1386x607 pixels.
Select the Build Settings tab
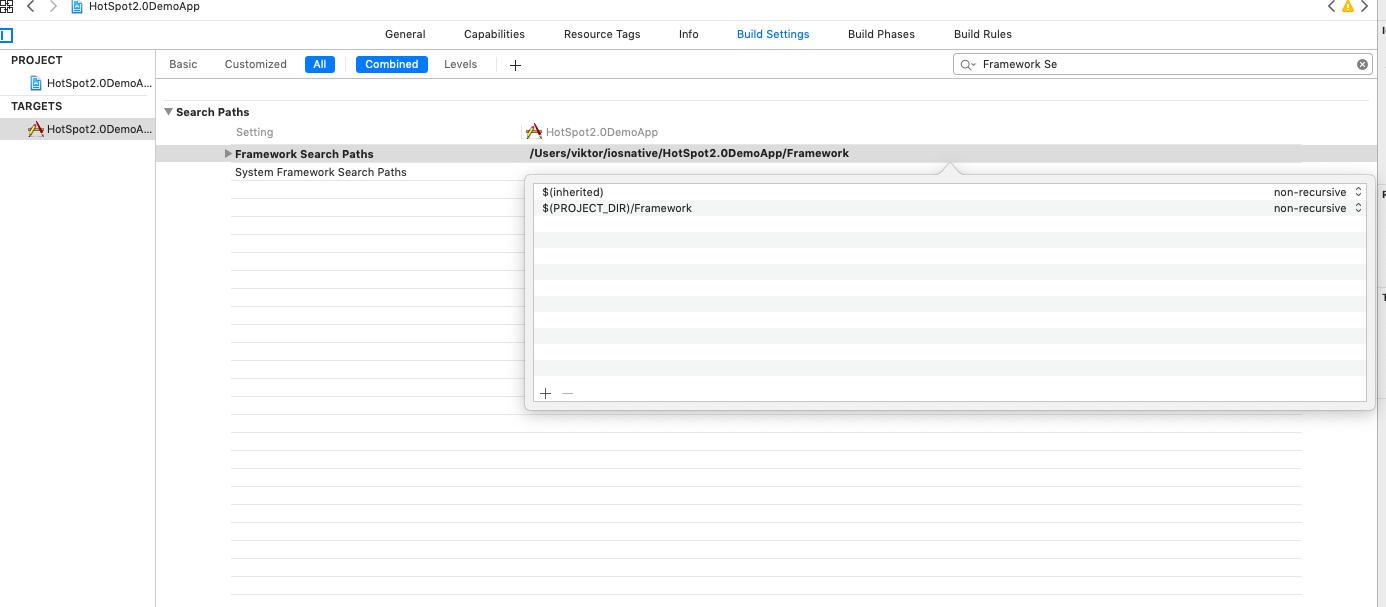773,34
